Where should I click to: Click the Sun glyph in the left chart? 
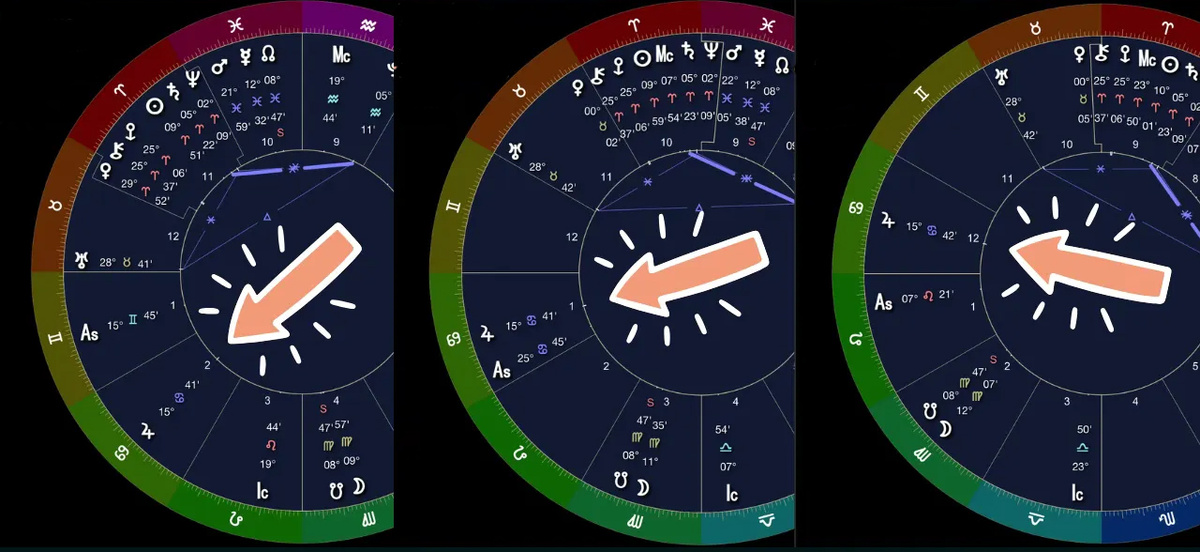[155, 106]
